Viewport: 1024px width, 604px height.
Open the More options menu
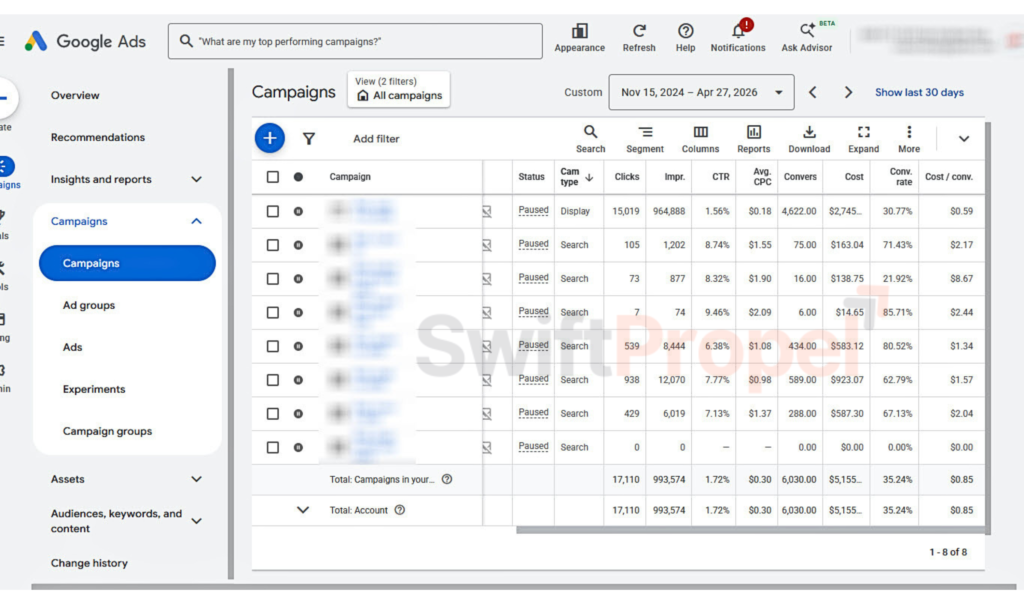click(x=909, y=139)
